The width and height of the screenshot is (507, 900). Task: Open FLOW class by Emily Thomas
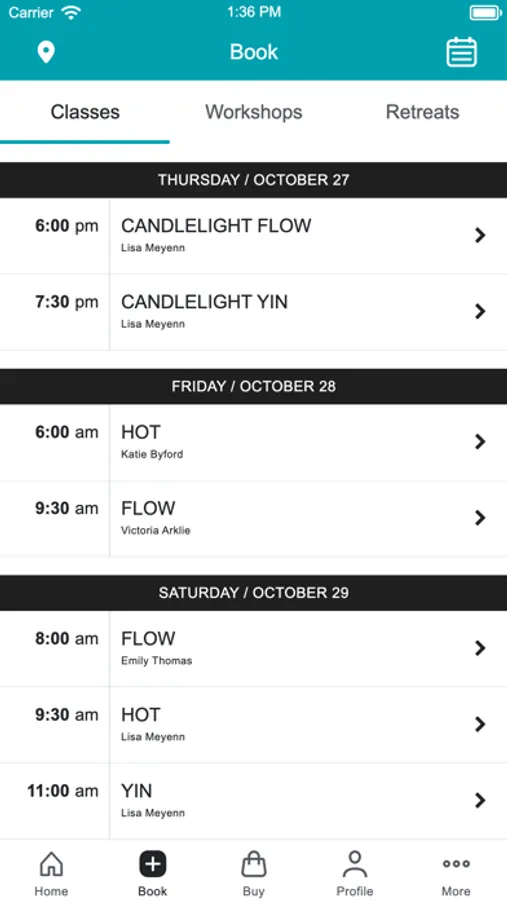point(253,649)
